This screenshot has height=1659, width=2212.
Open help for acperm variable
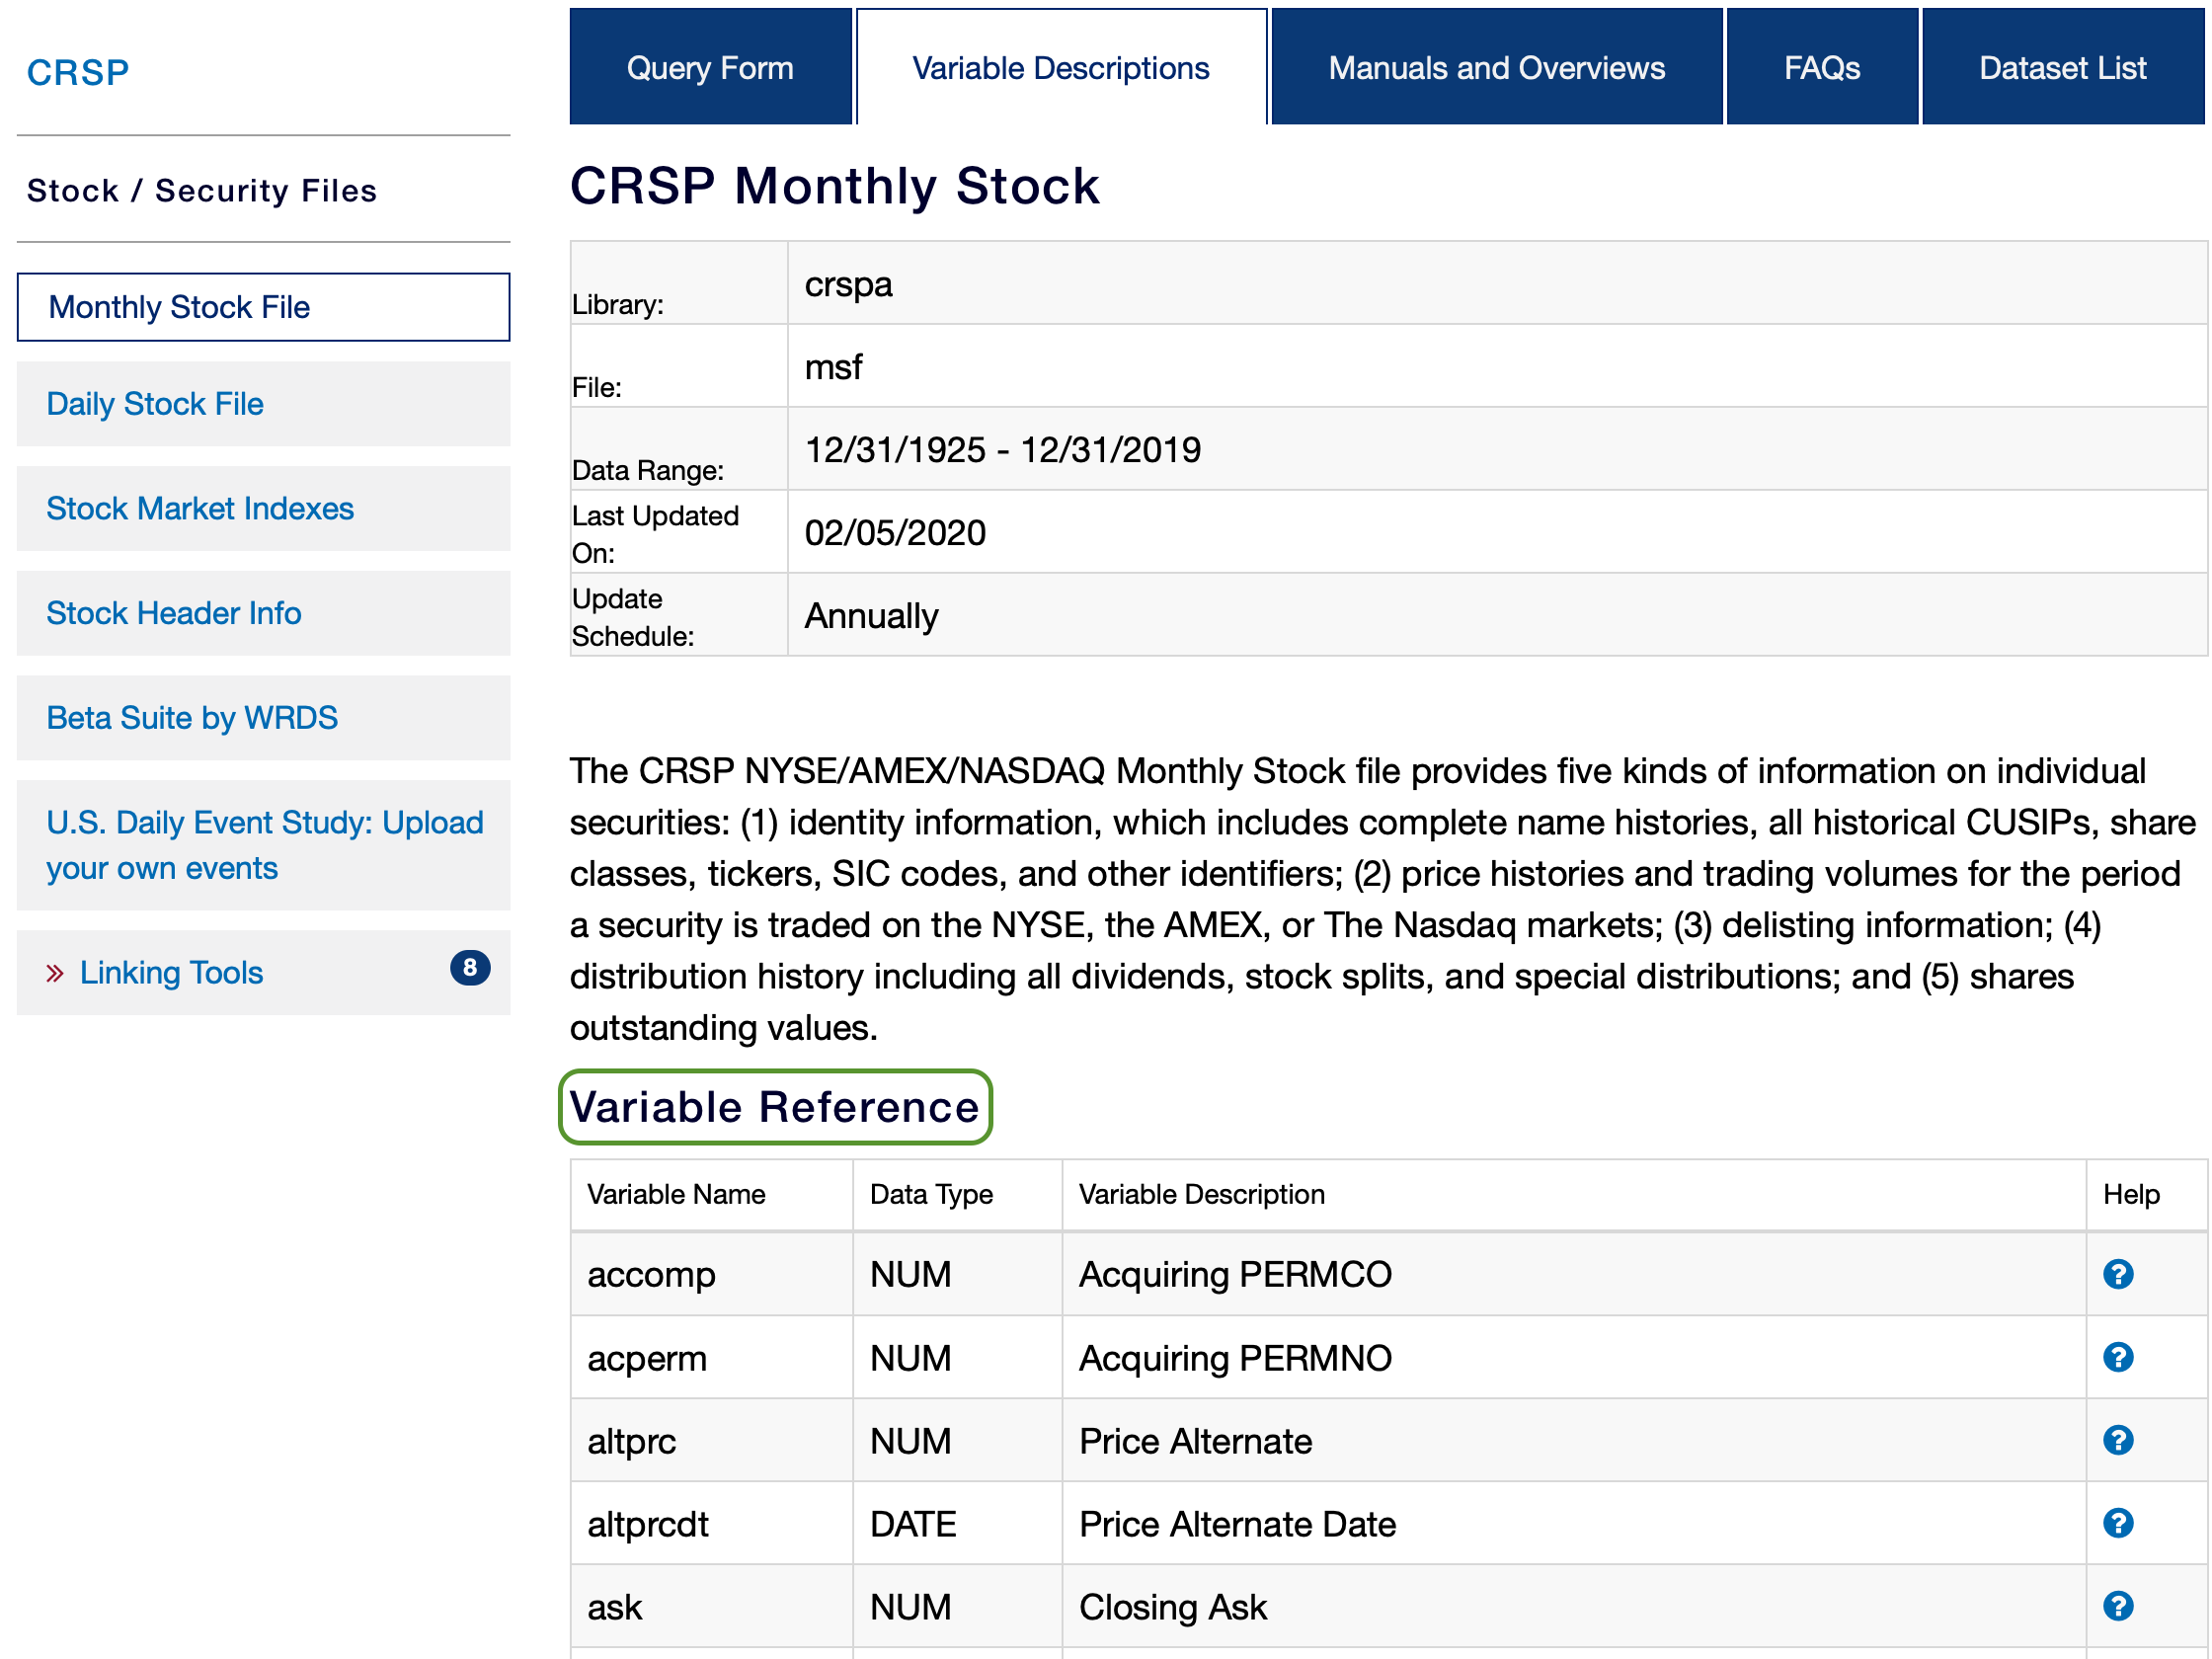[2118, 1357]
